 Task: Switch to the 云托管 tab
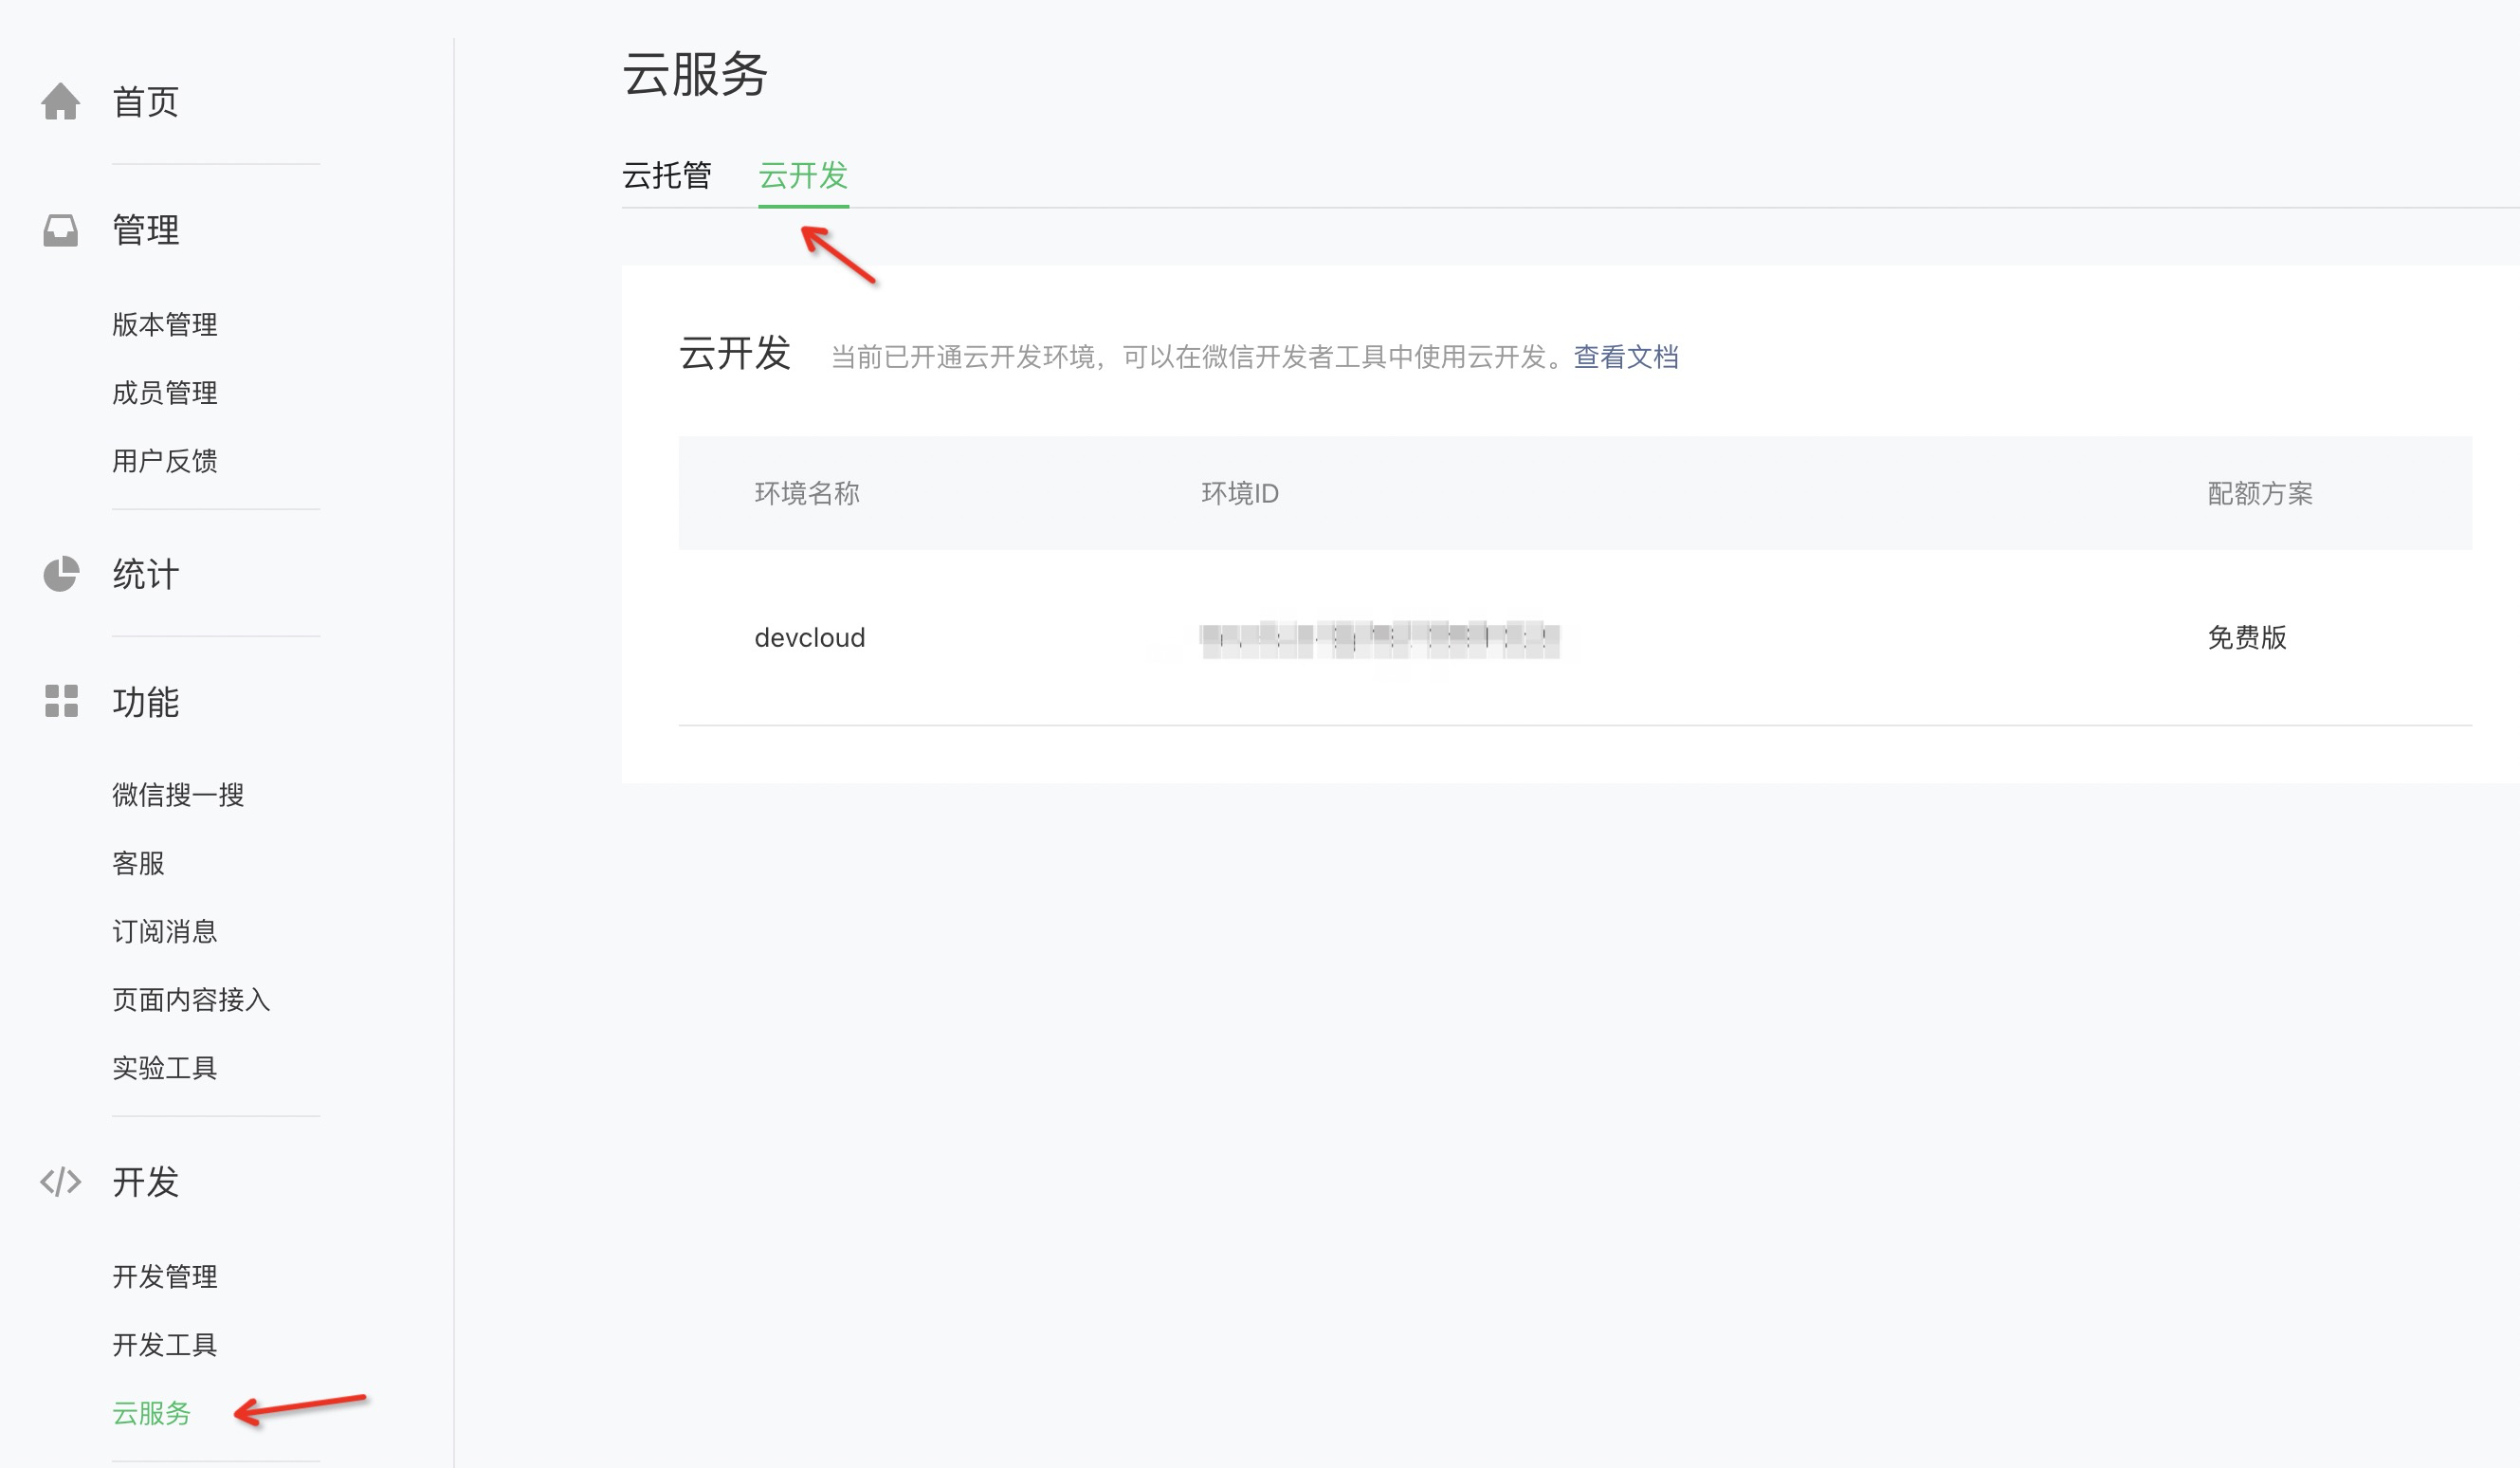[x=666, y=176]
